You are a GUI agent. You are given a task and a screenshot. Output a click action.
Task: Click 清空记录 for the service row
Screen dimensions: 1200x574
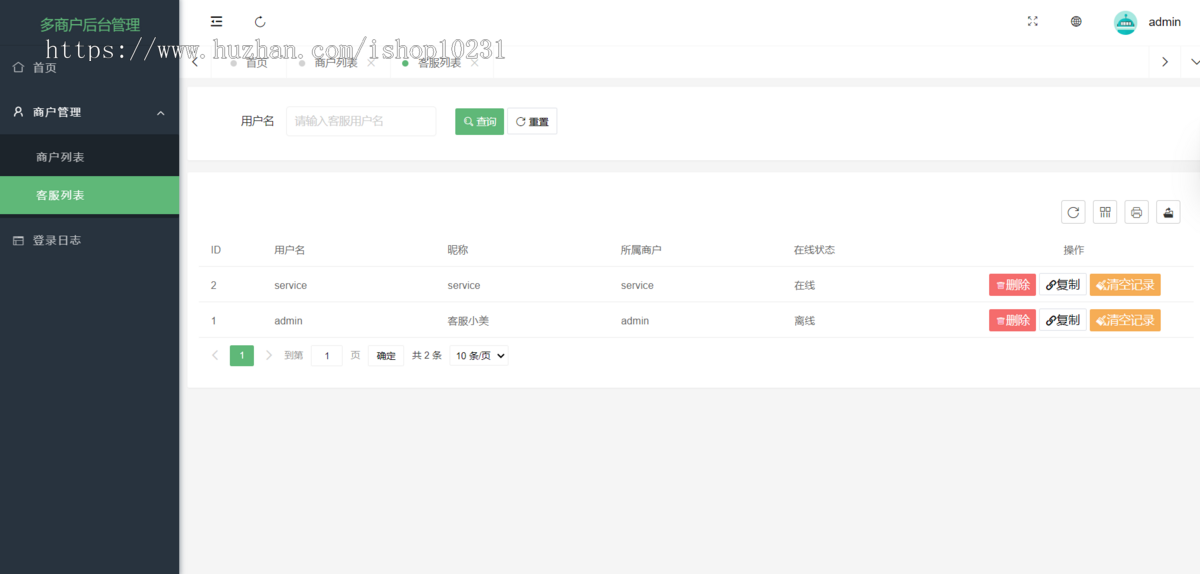click(1125, 285)
